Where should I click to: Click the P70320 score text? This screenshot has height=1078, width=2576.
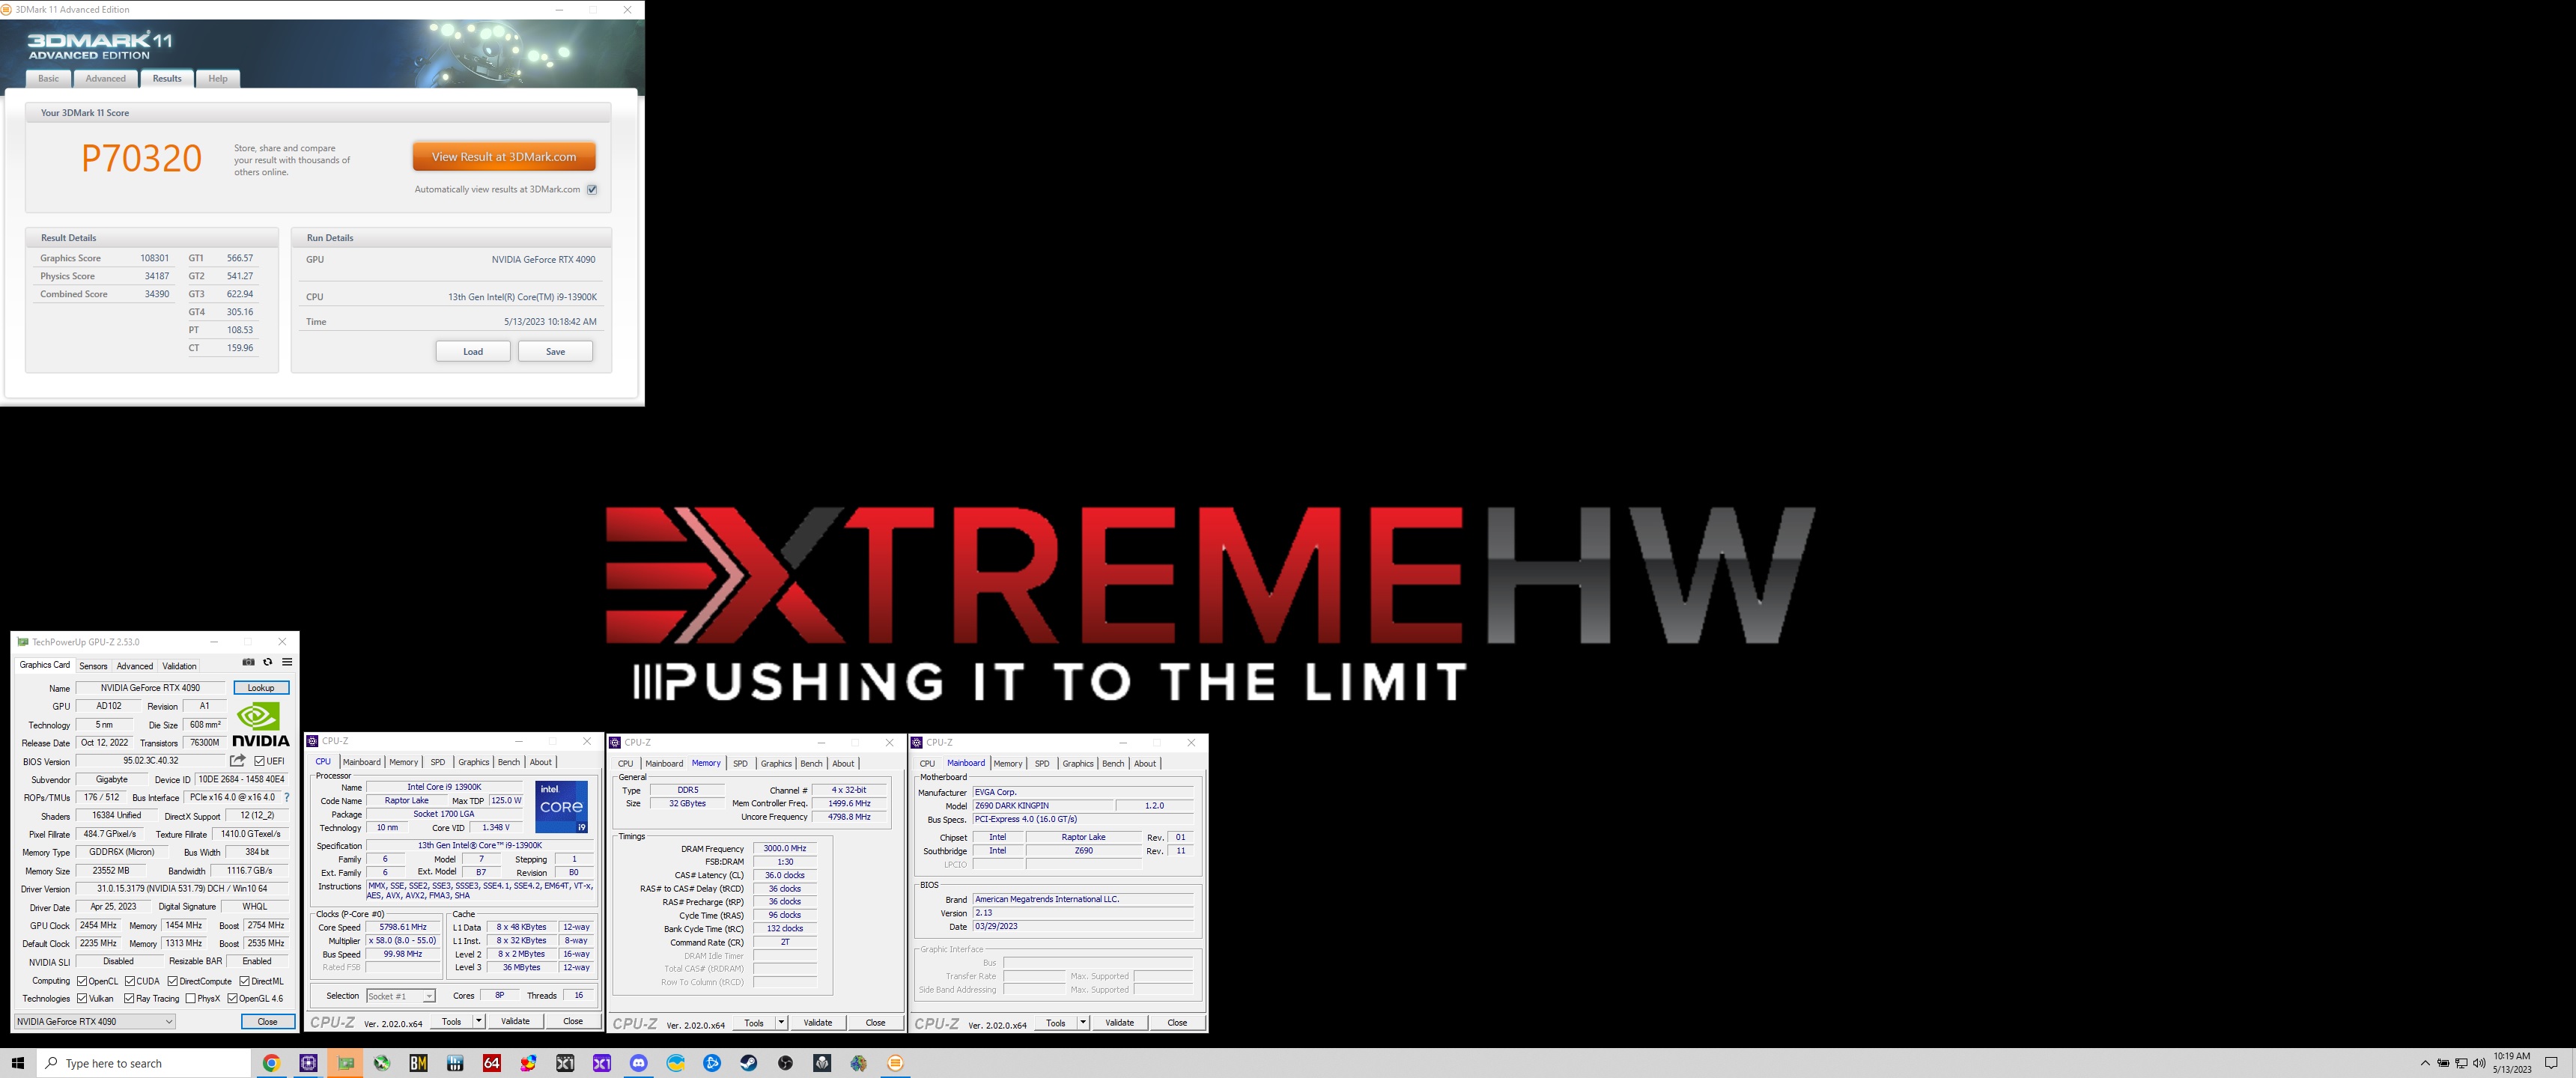point(141,158)
